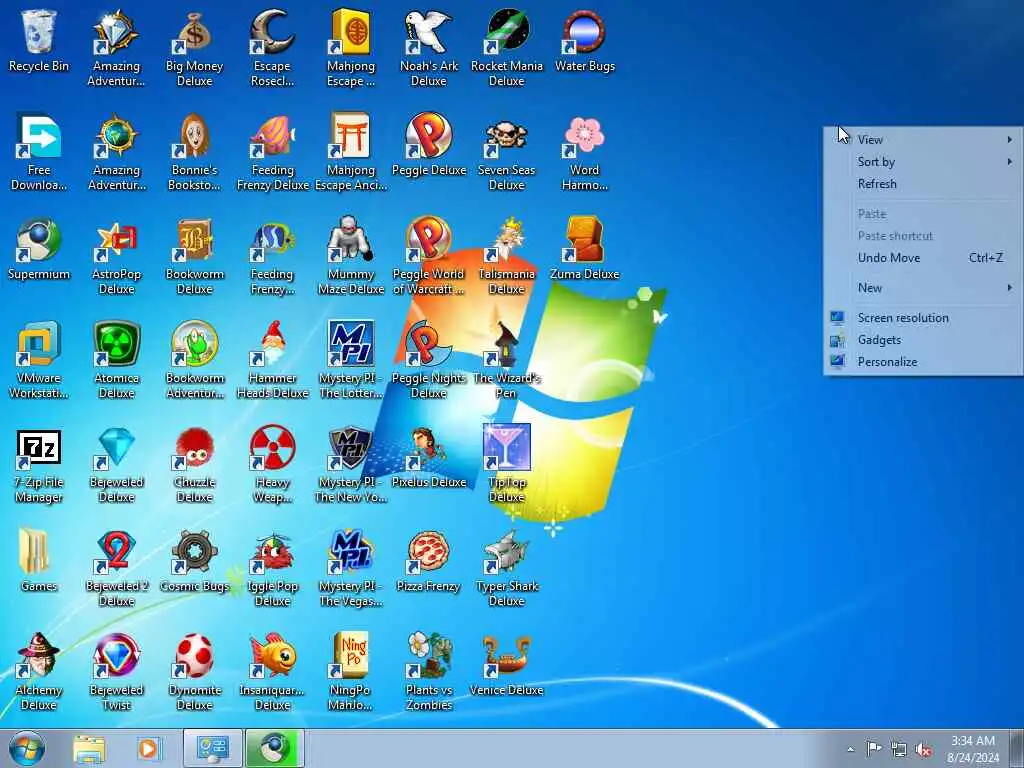Screen dimensions: 1024x768
Task: Click the Atomica Deluxe icon
Action: click(116, 360)
